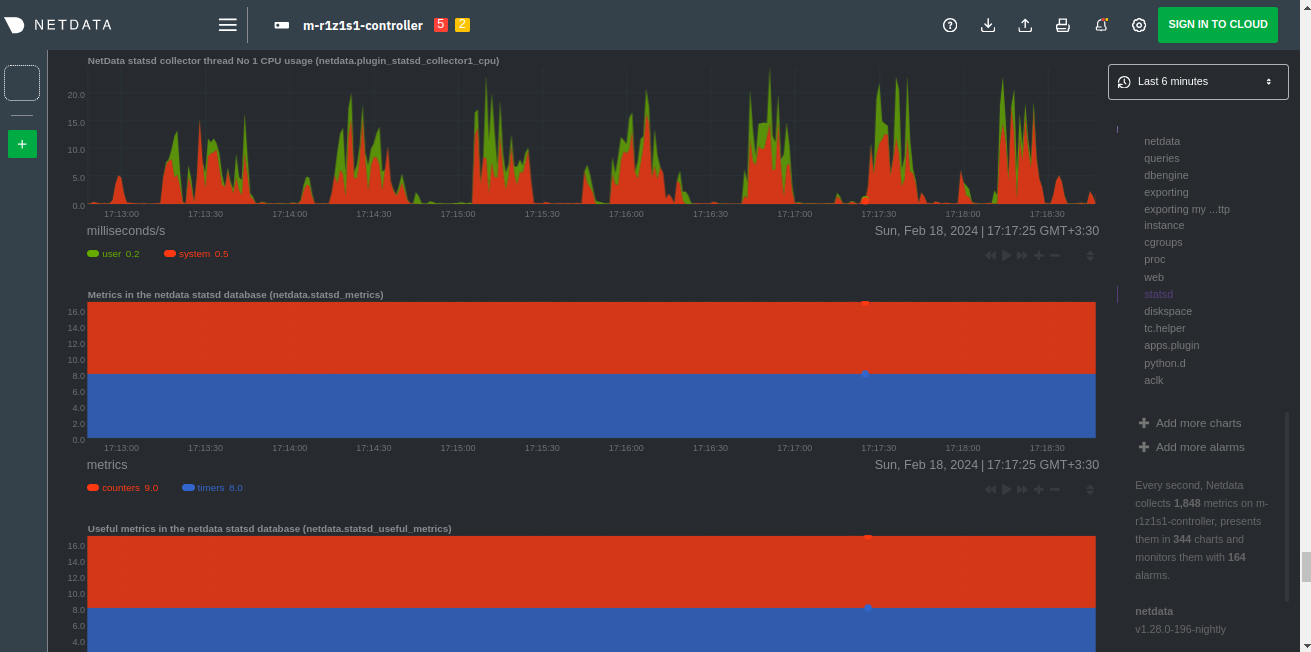Click the CPU chart resize handle
Image resolution: width=1311 pixels, height=652 pixels.
pos(1090,256)
